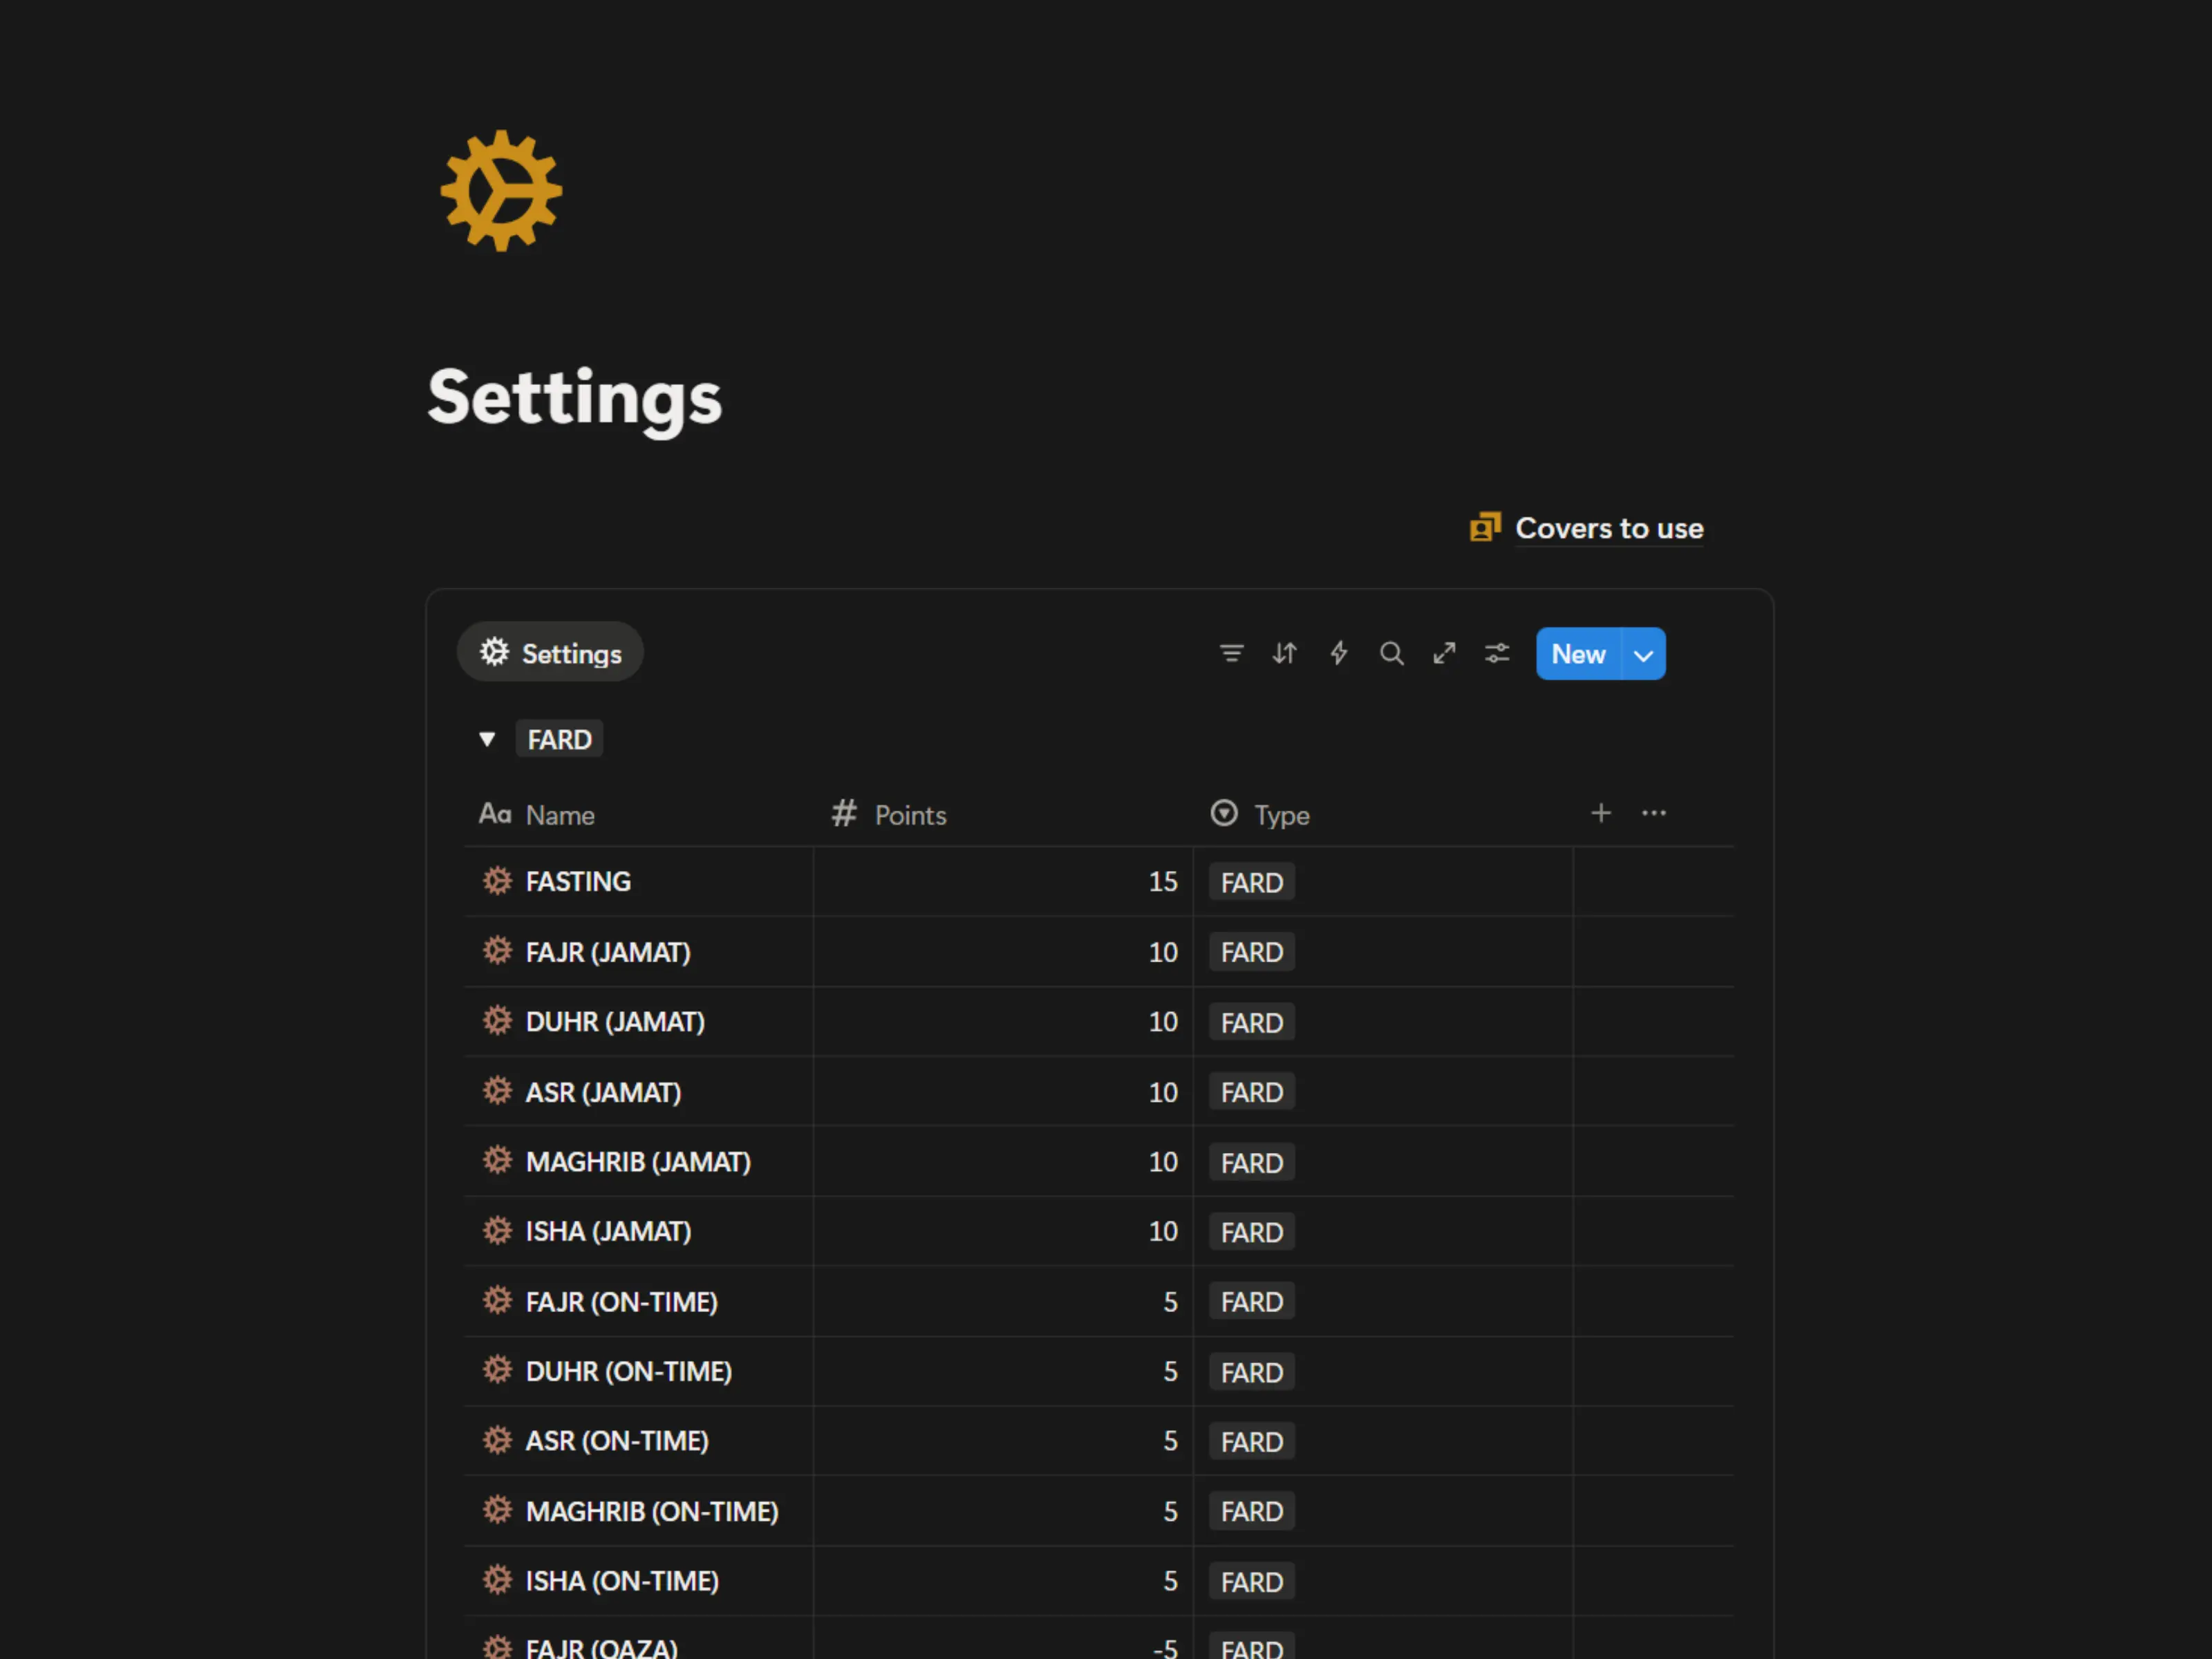Open the column options three-dot menu
2212x1659 pixels.
tap(1653, 814)
